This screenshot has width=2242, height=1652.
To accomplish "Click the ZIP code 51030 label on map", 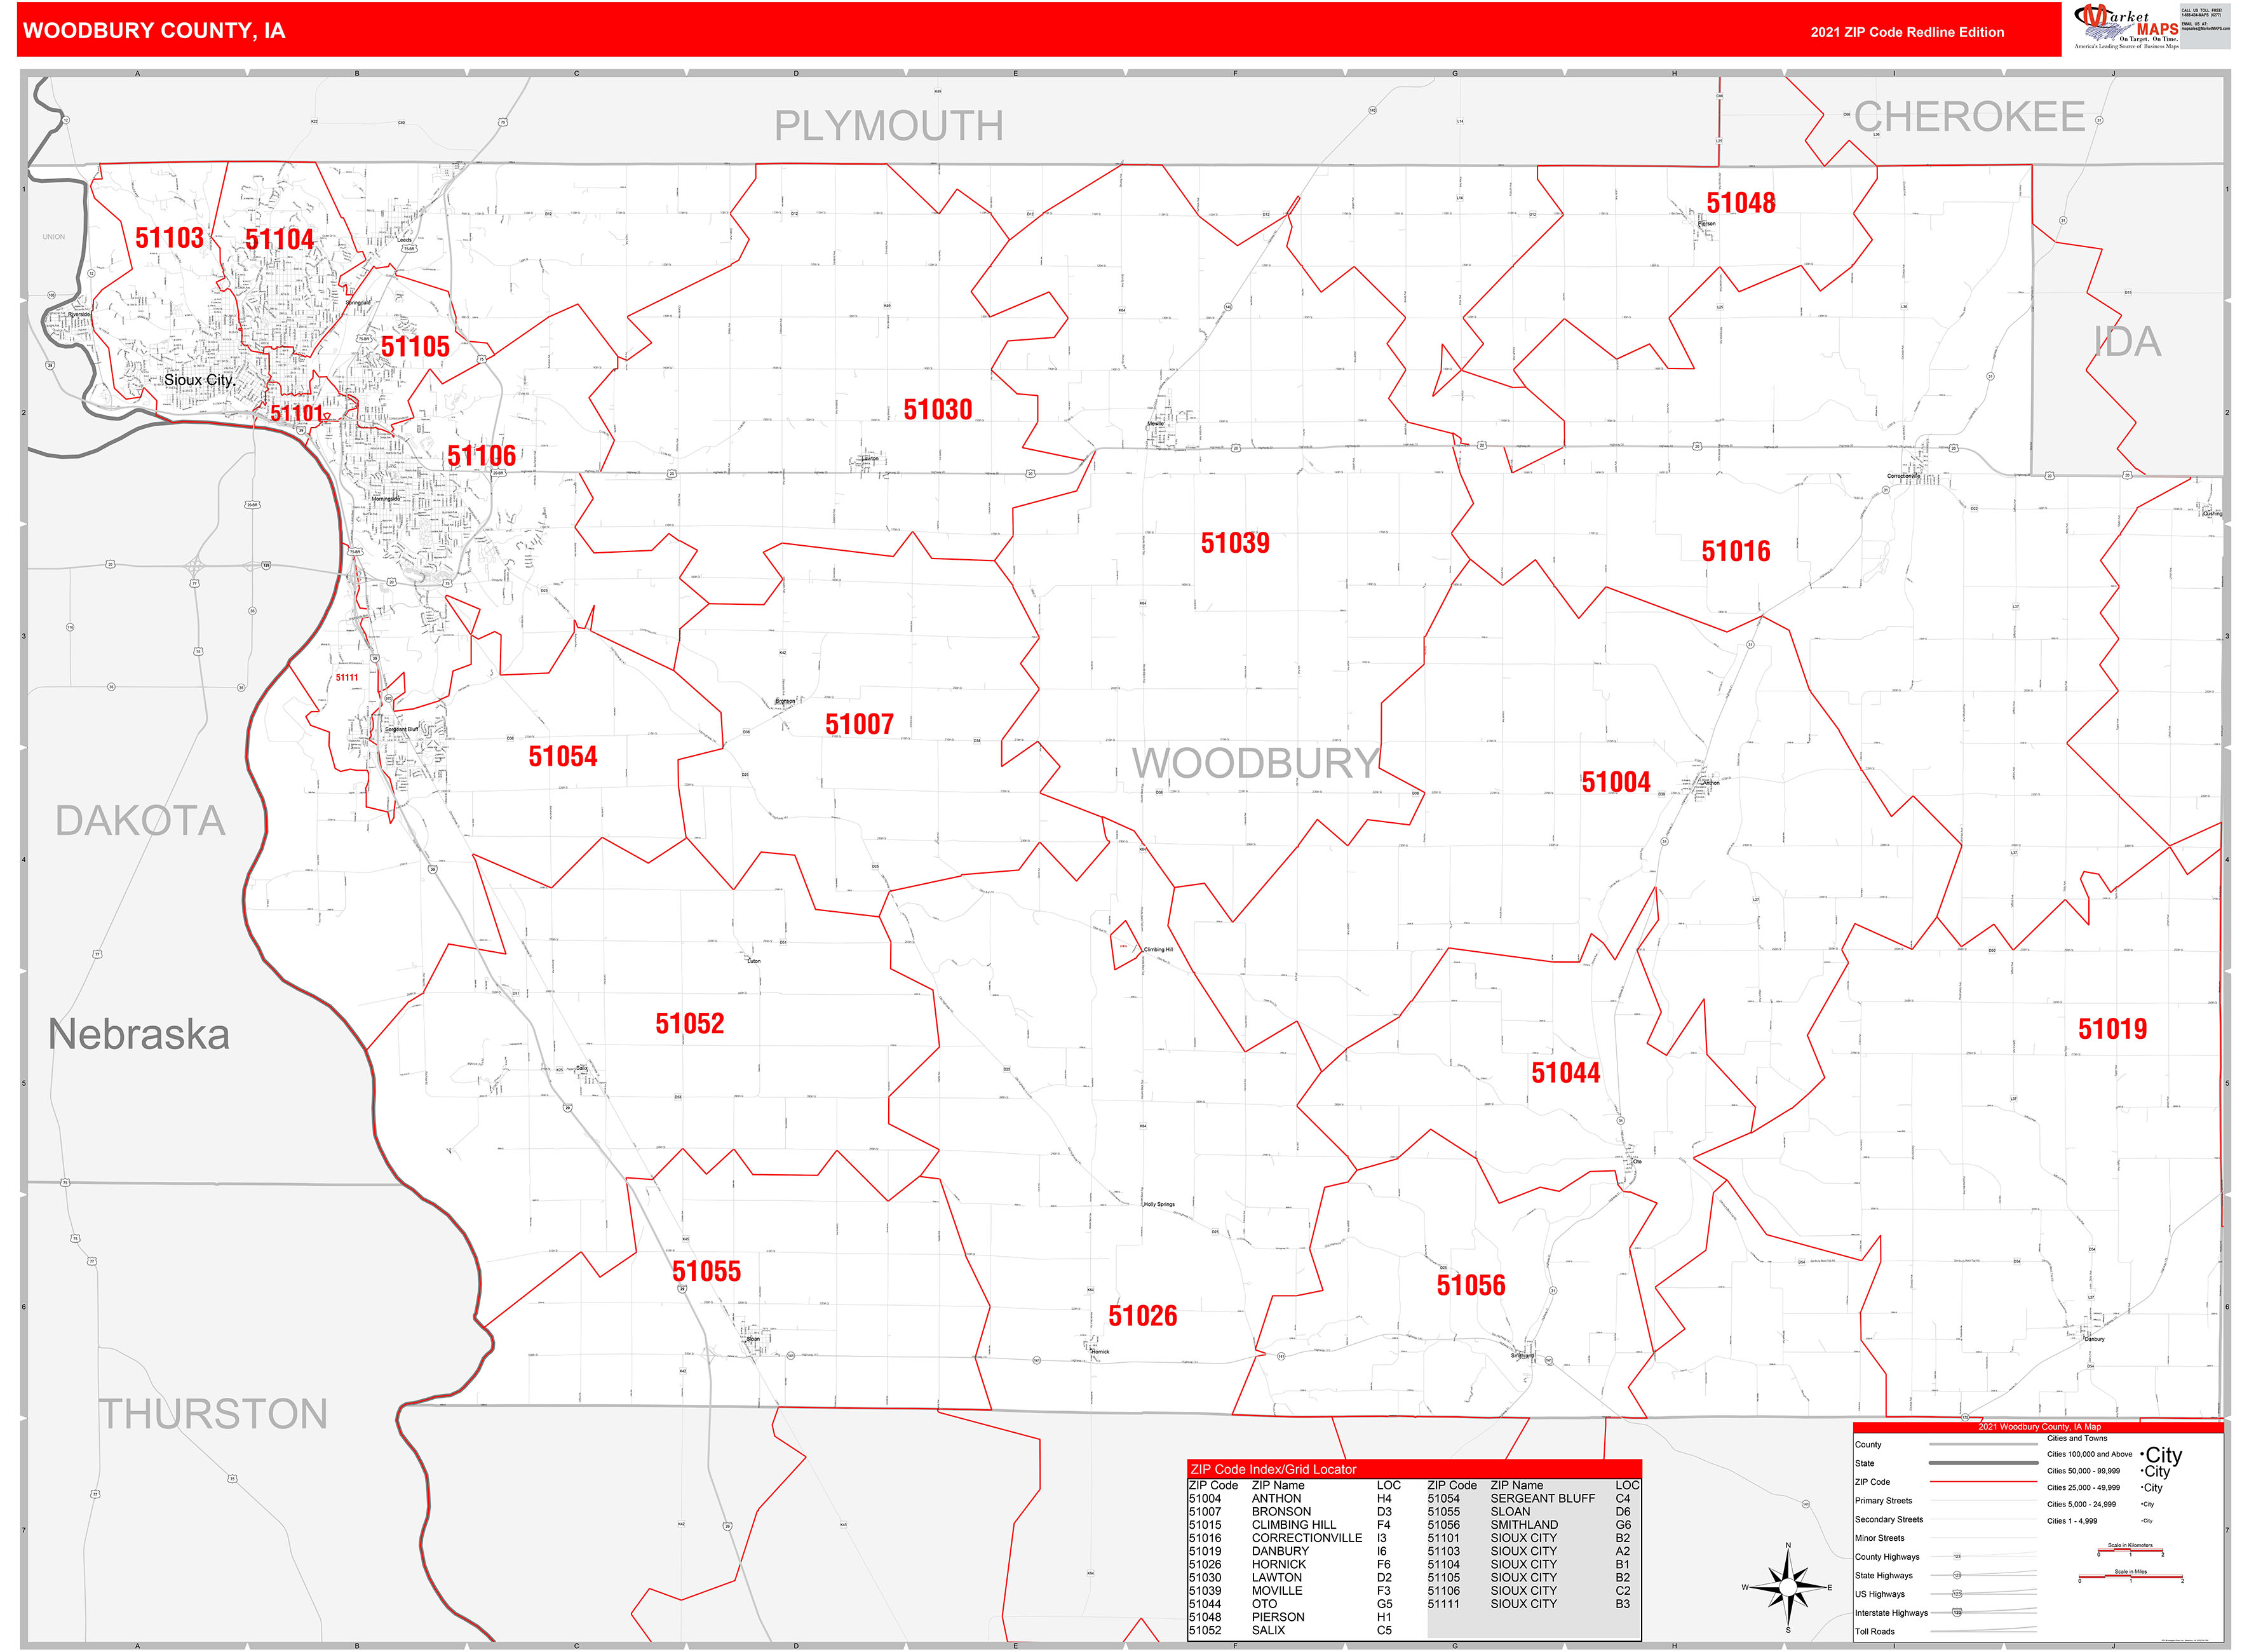I will click(937, 410).
